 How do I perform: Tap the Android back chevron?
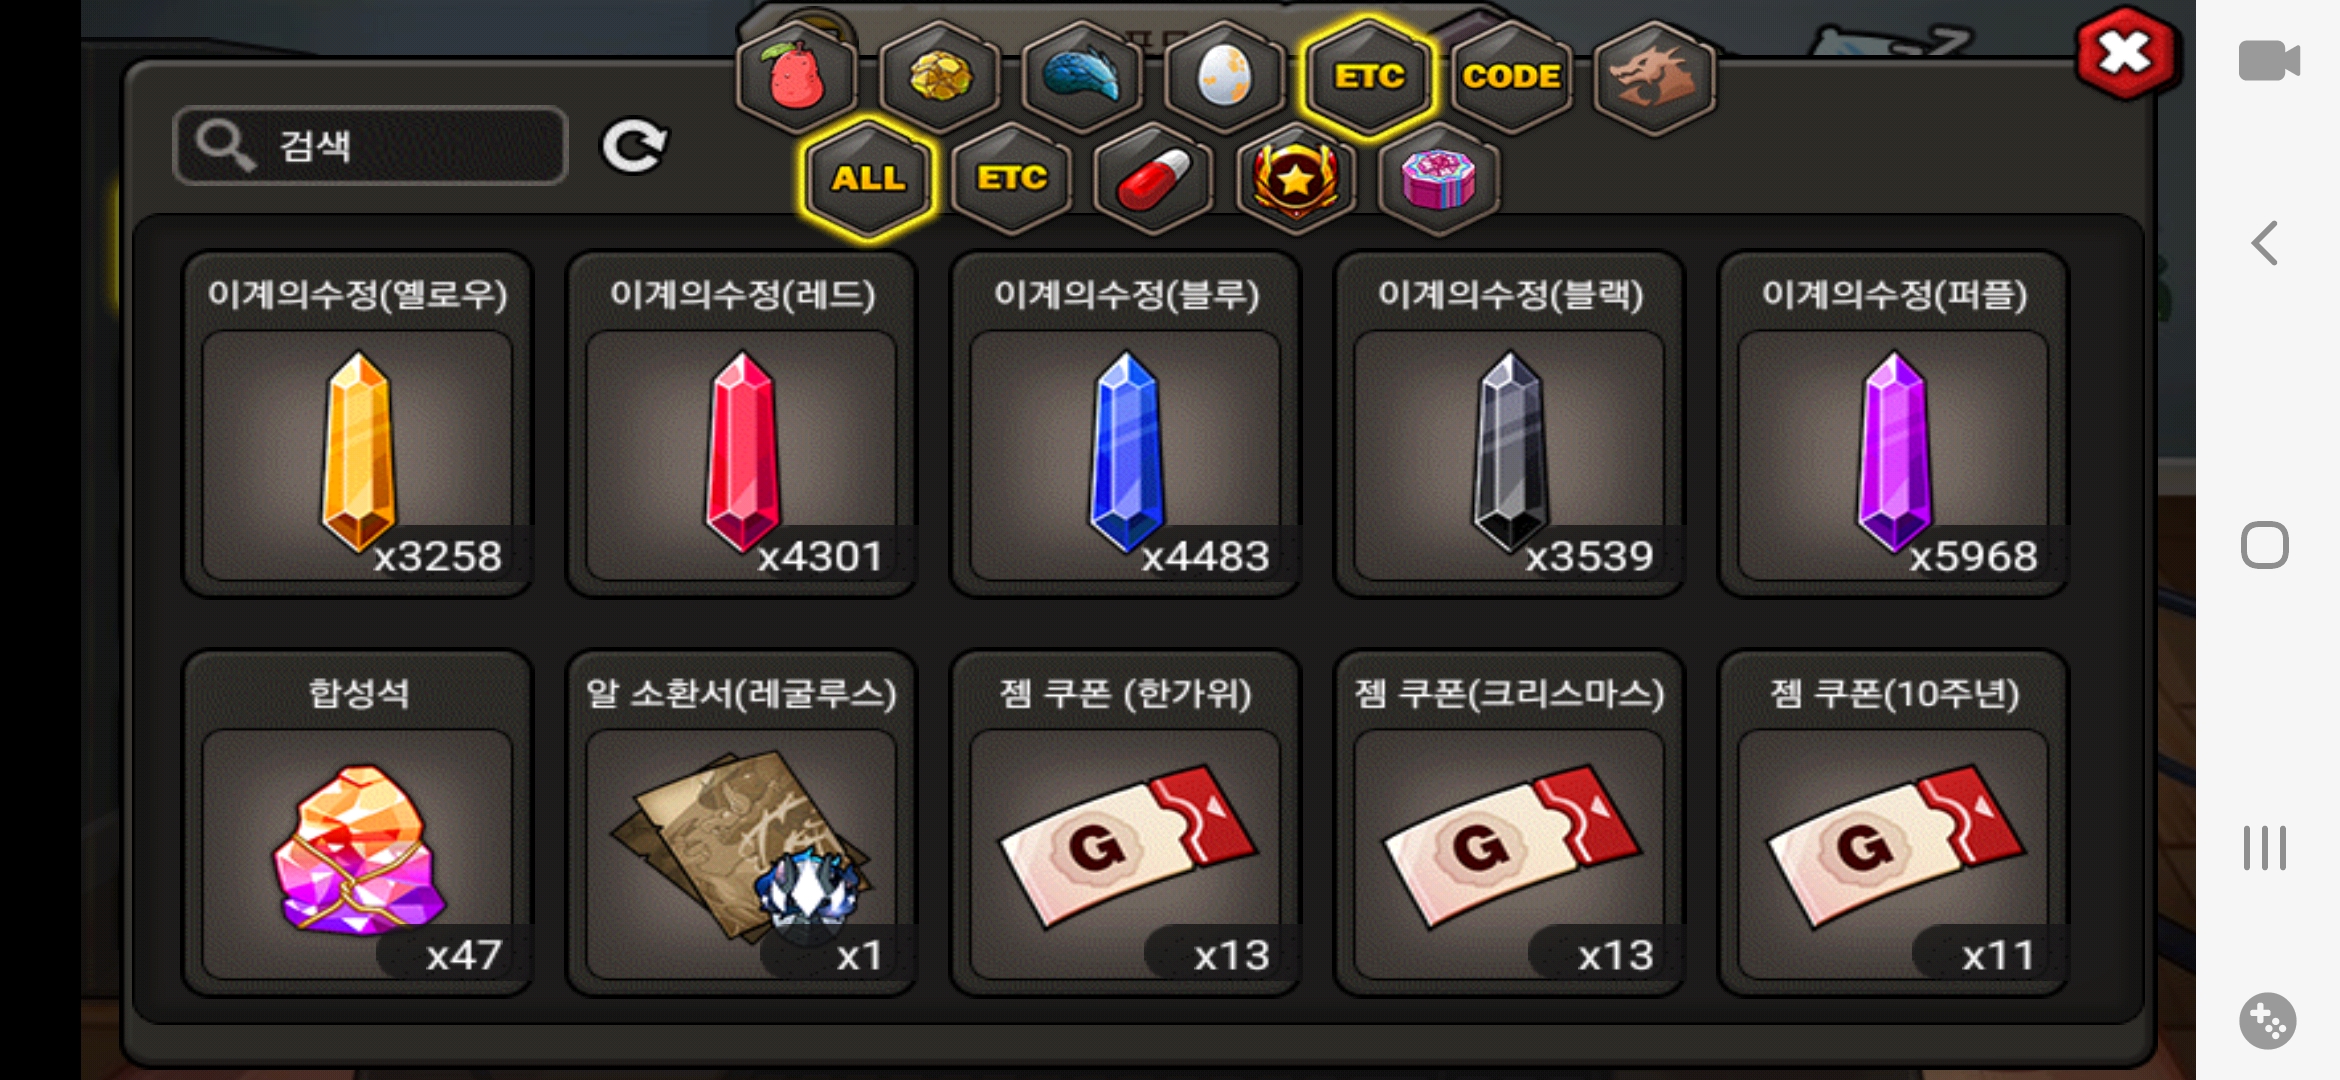pyautogui.click(x=2264, y=243)
